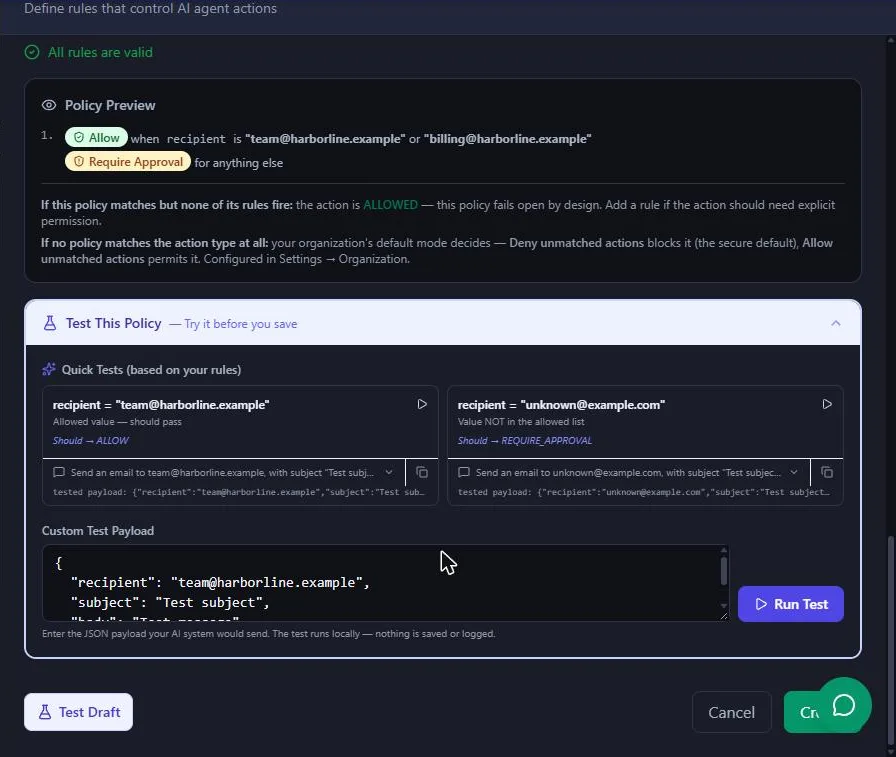Cancel policy creation
The height and width of the screenshot is (757, 896).
point(731,712)
